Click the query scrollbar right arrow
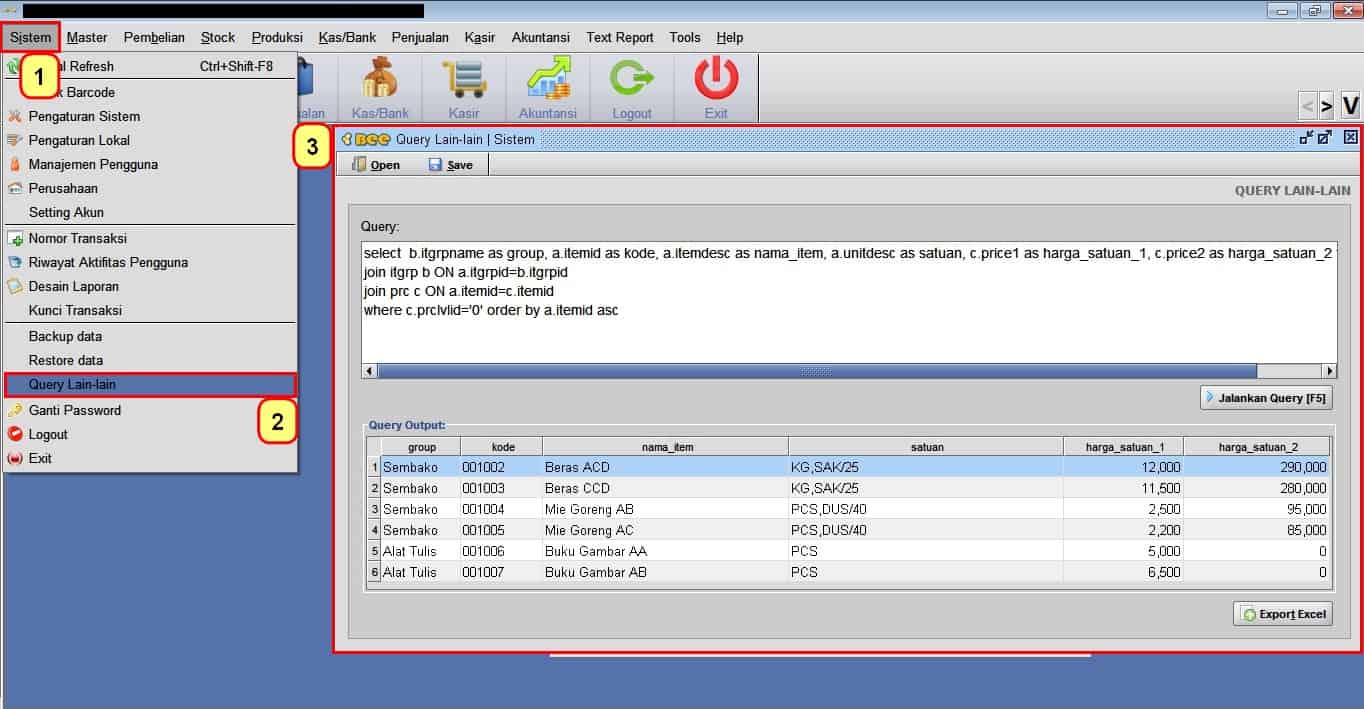 tap(1329, 371)
